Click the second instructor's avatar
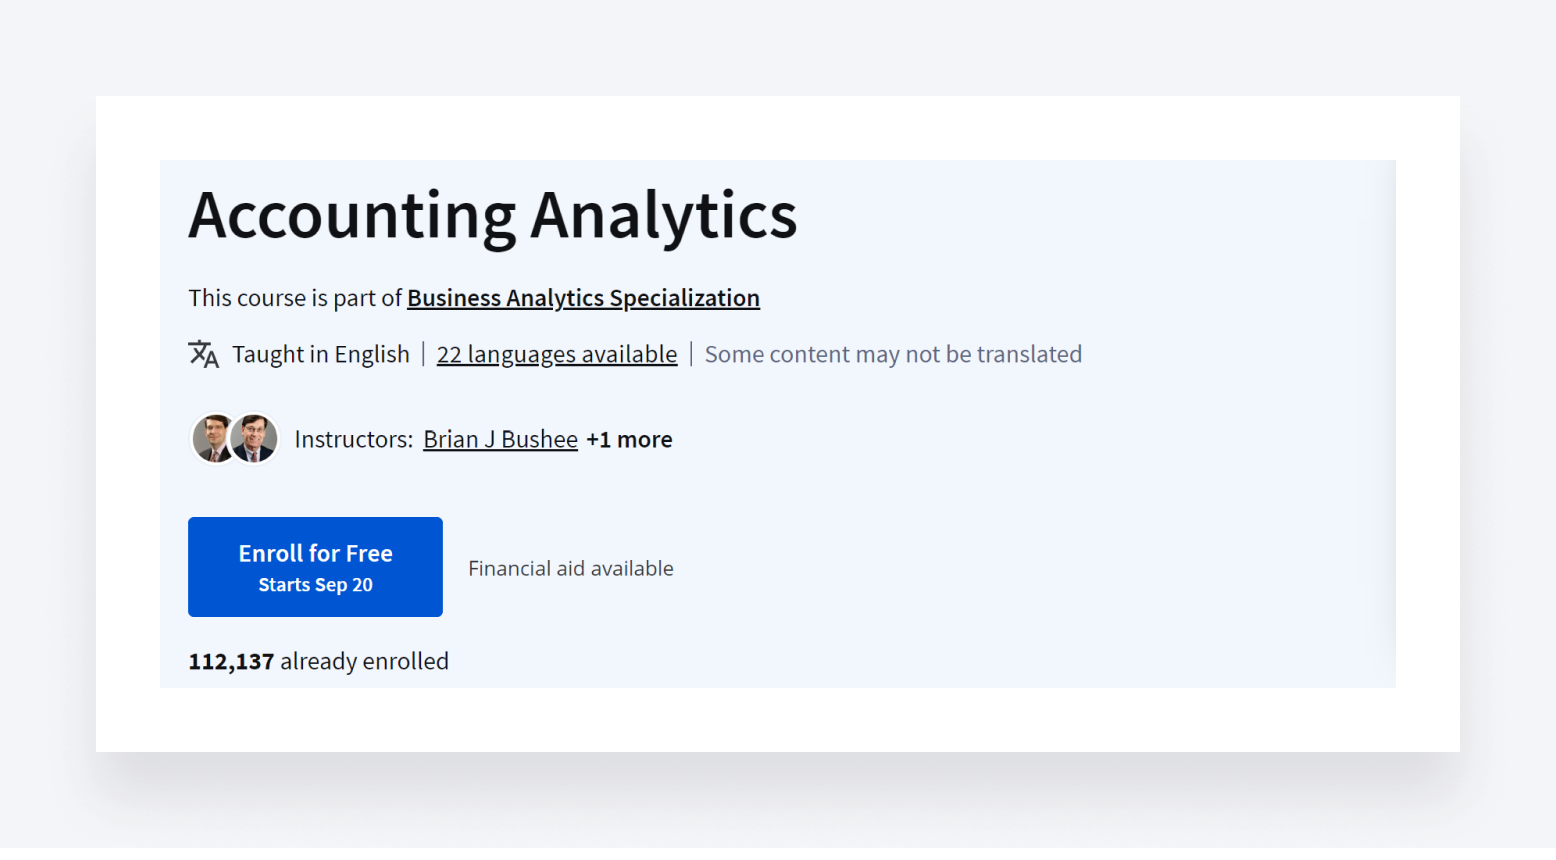The image size is (1556, 860). click(x=255, y=438)
